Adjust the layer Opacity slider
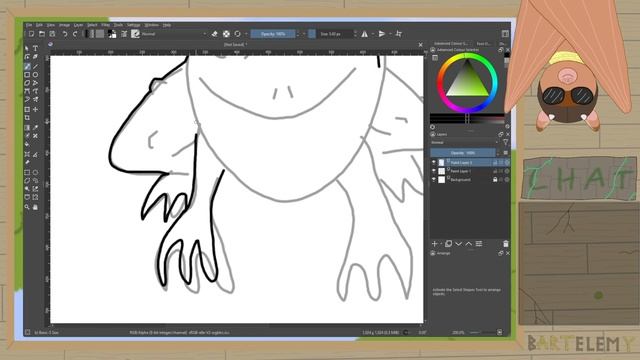The height and width of the screenshot is (360, 640). point(463,153)
